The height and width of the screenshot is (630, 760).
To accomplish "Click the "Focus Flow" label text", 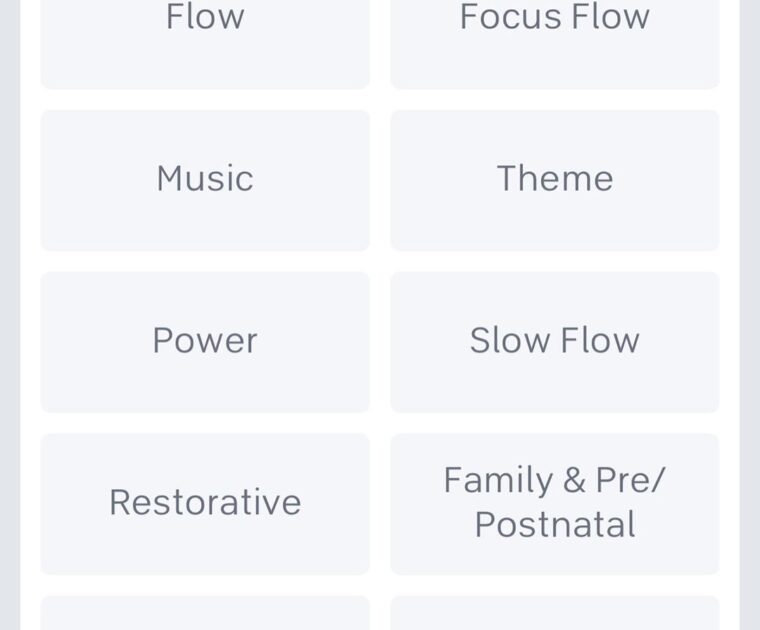I will click(x=554, y=17).
